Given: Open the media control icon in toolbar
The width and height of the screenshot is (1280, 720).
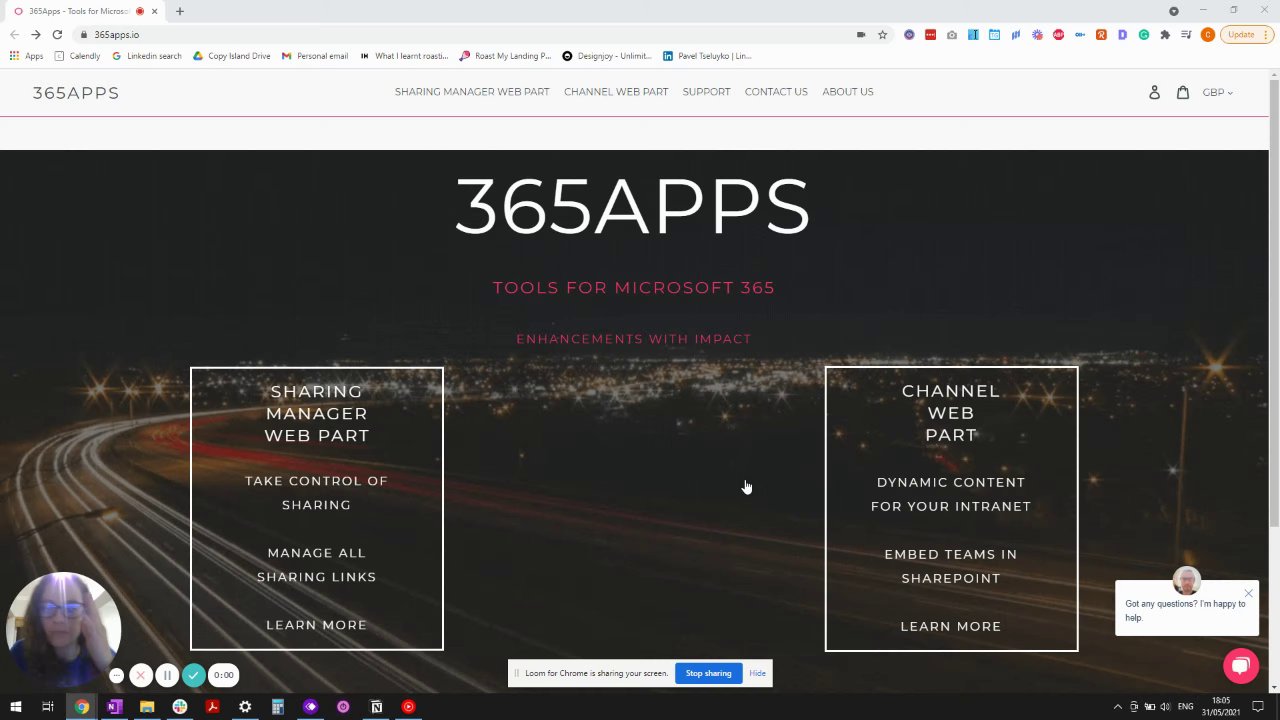Looking at the screenshot, I should point(1186,35).
